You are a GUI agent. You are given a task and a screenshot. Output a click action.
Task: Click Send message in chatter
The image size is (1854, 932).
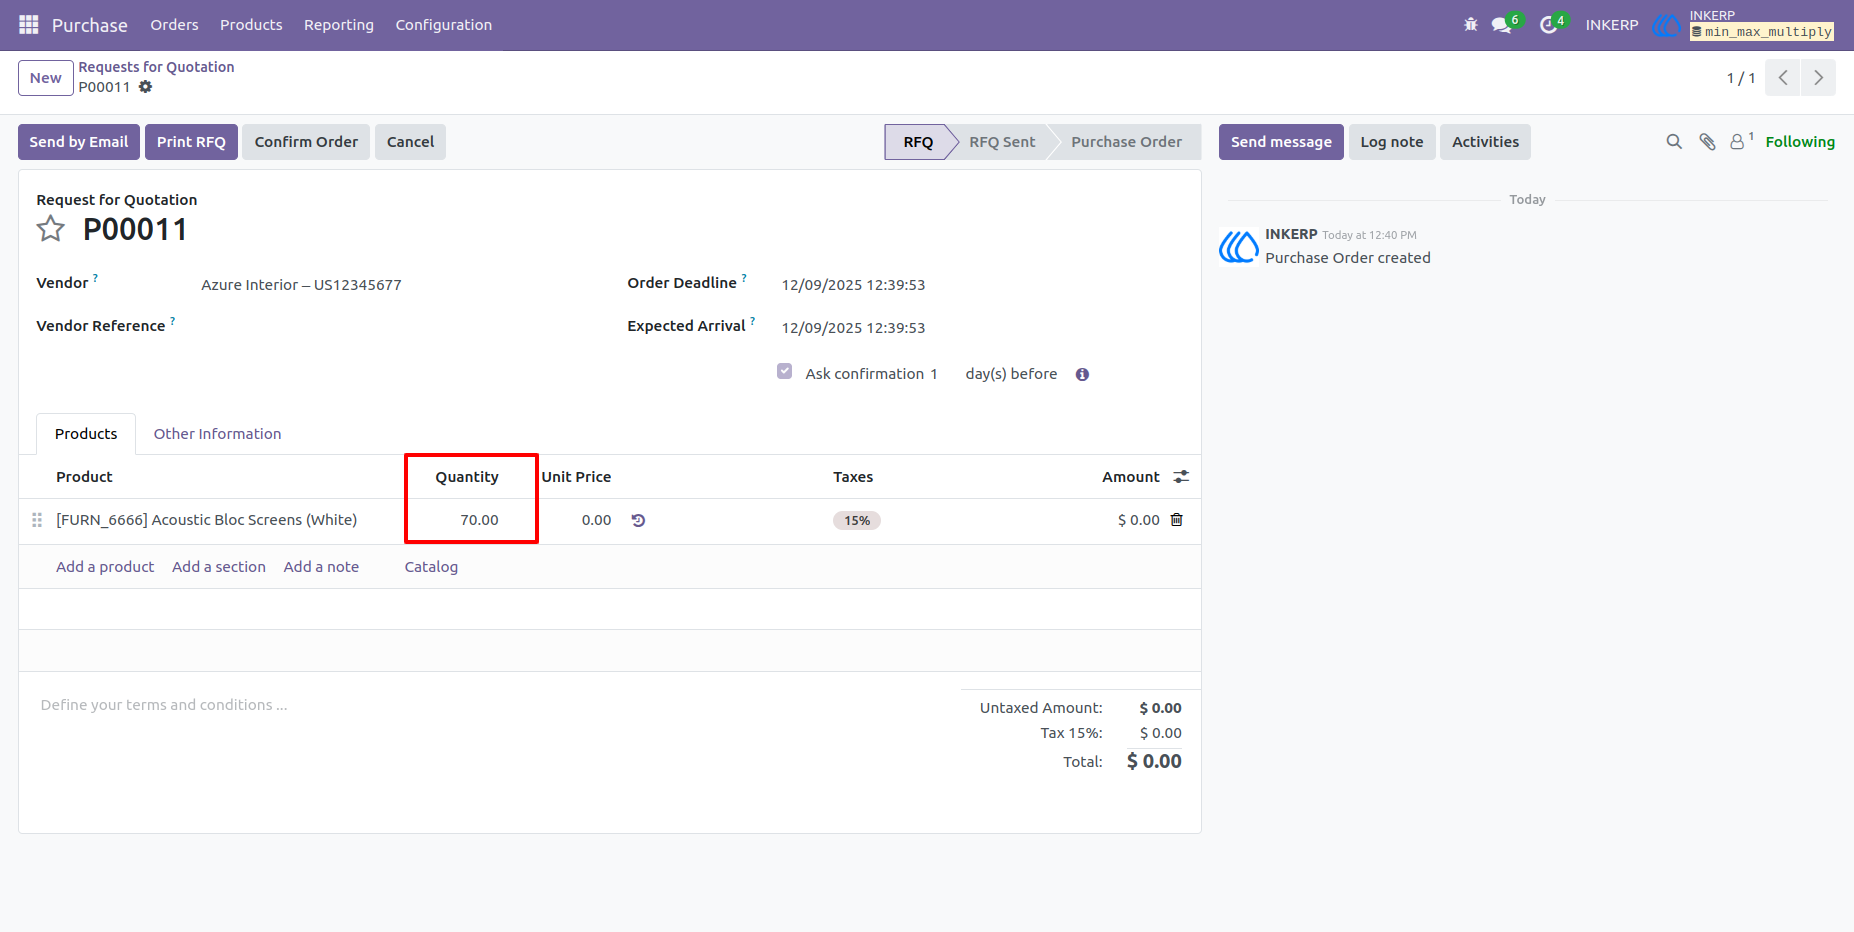[1281, 142]
